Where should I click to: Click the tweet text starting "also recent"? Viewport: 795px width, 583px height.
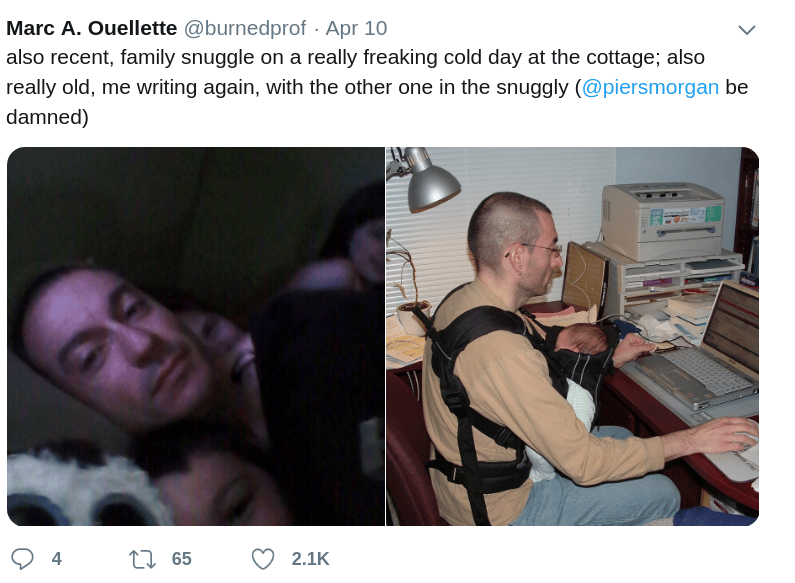click(x=377, y=87)
